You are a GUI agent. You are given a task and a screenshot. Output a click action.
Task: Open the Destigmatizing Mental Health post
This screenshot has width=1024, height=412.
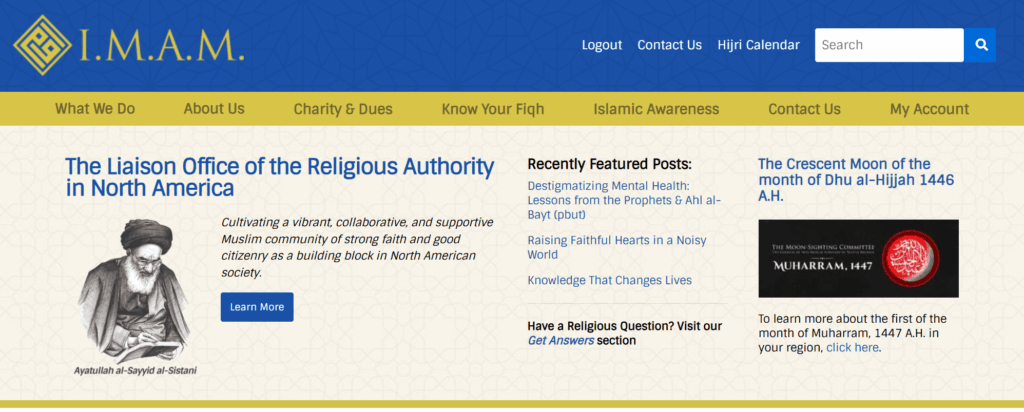click(x=624, y=200)
